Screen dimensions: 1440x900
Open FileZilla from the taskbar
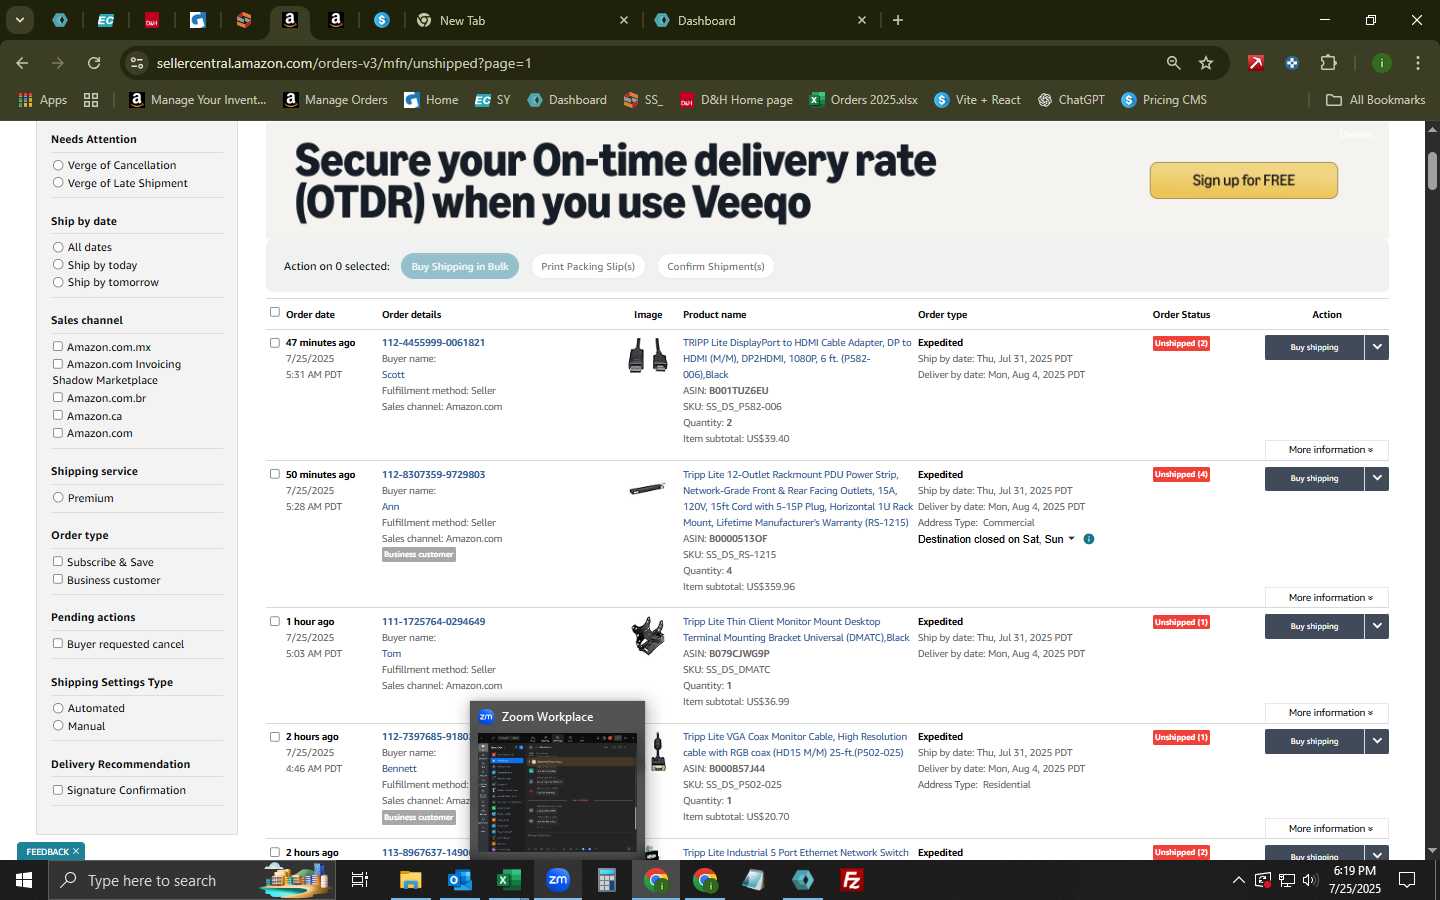[x=852, y=880]
